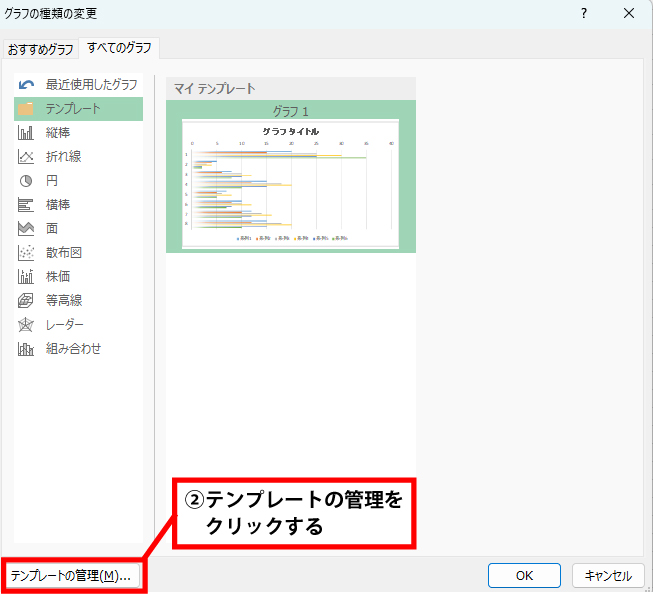
Task: Select the 縦棒 category label
Action: 58,133
